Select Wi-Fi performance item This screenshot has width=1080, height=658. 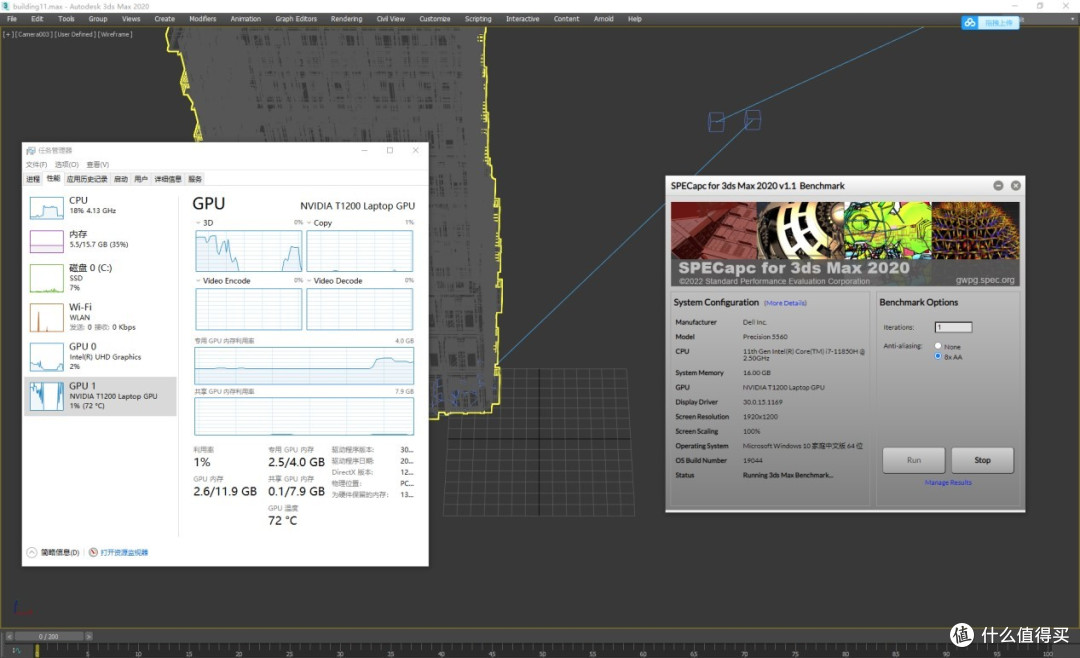(x=101, y=317)
